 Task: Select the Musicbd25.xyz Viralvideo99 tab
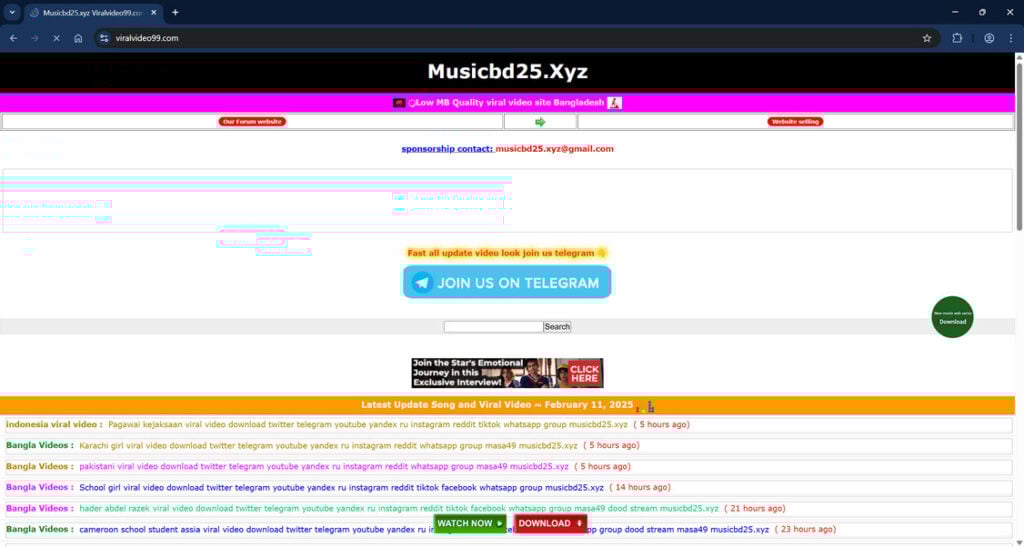click(x=94, y=12)
